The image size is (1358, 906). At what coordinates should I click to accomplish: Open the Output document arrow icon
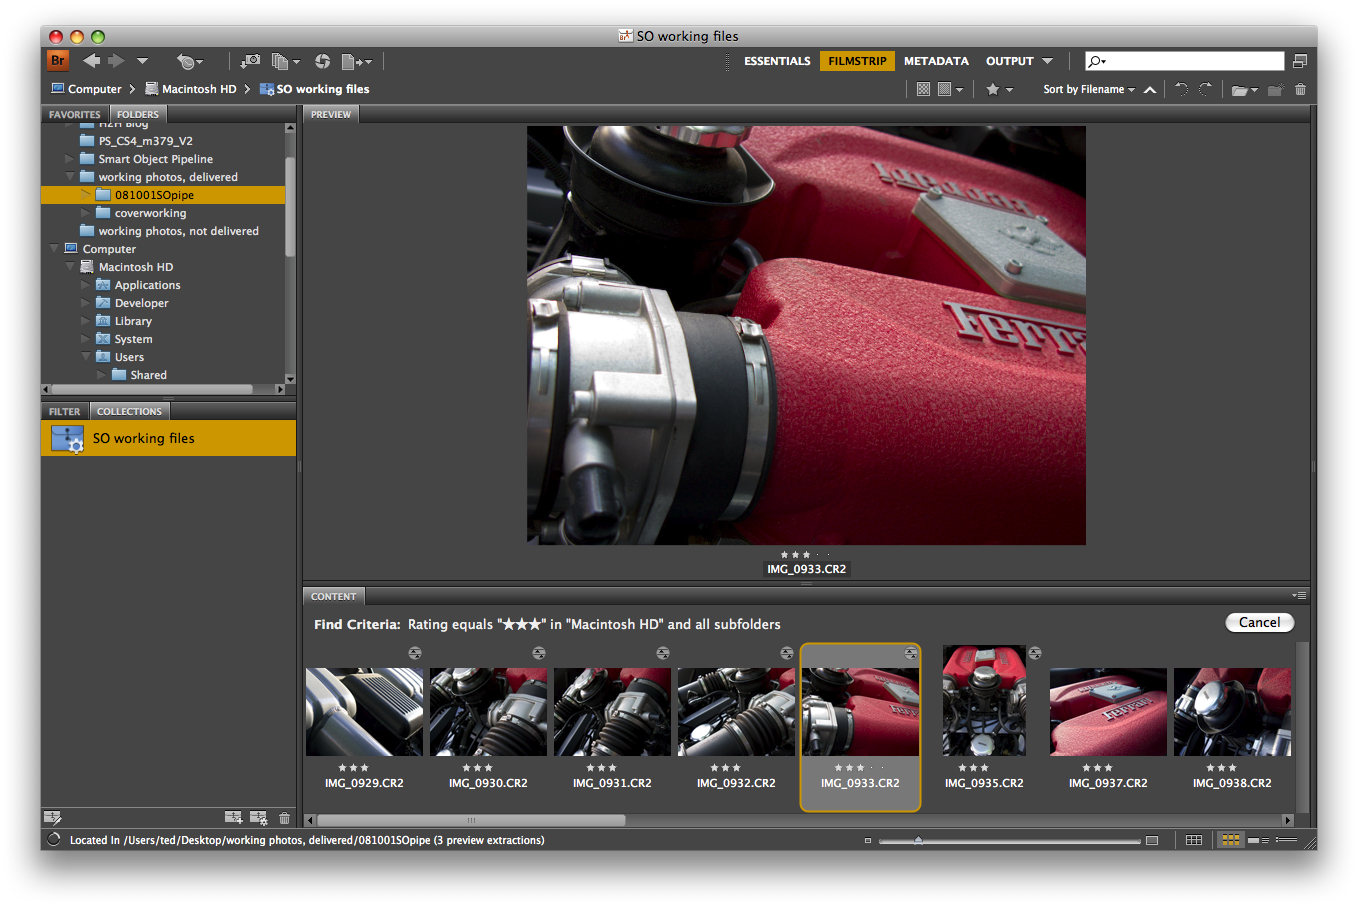coord(356,62)
